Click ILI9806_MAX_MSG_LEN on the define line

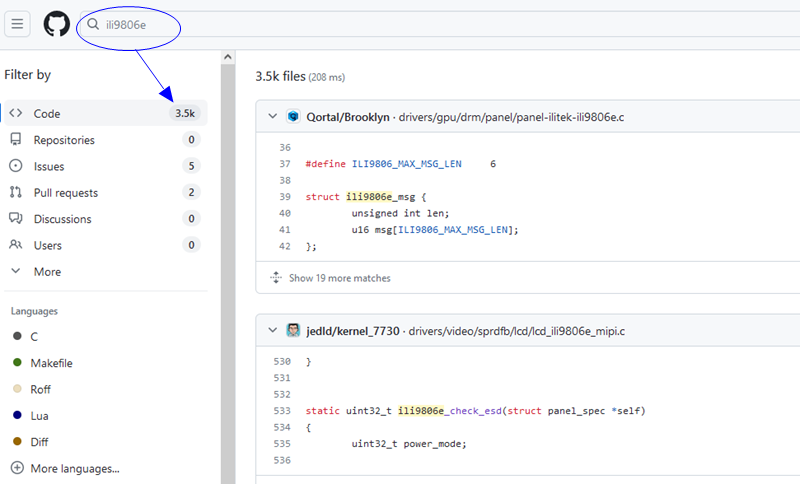[407, 164]
